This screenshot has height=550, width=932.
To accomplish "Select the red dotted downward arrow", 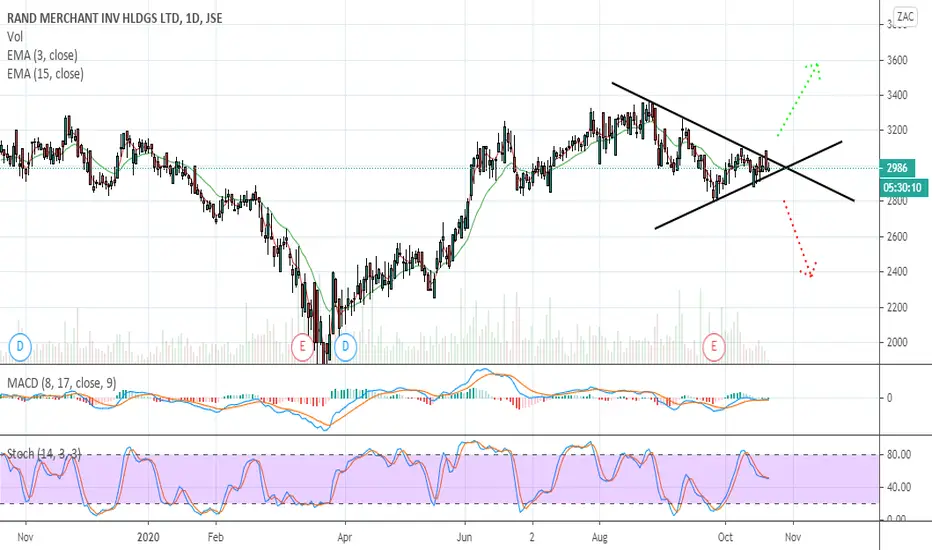I will tap(800, 238).
